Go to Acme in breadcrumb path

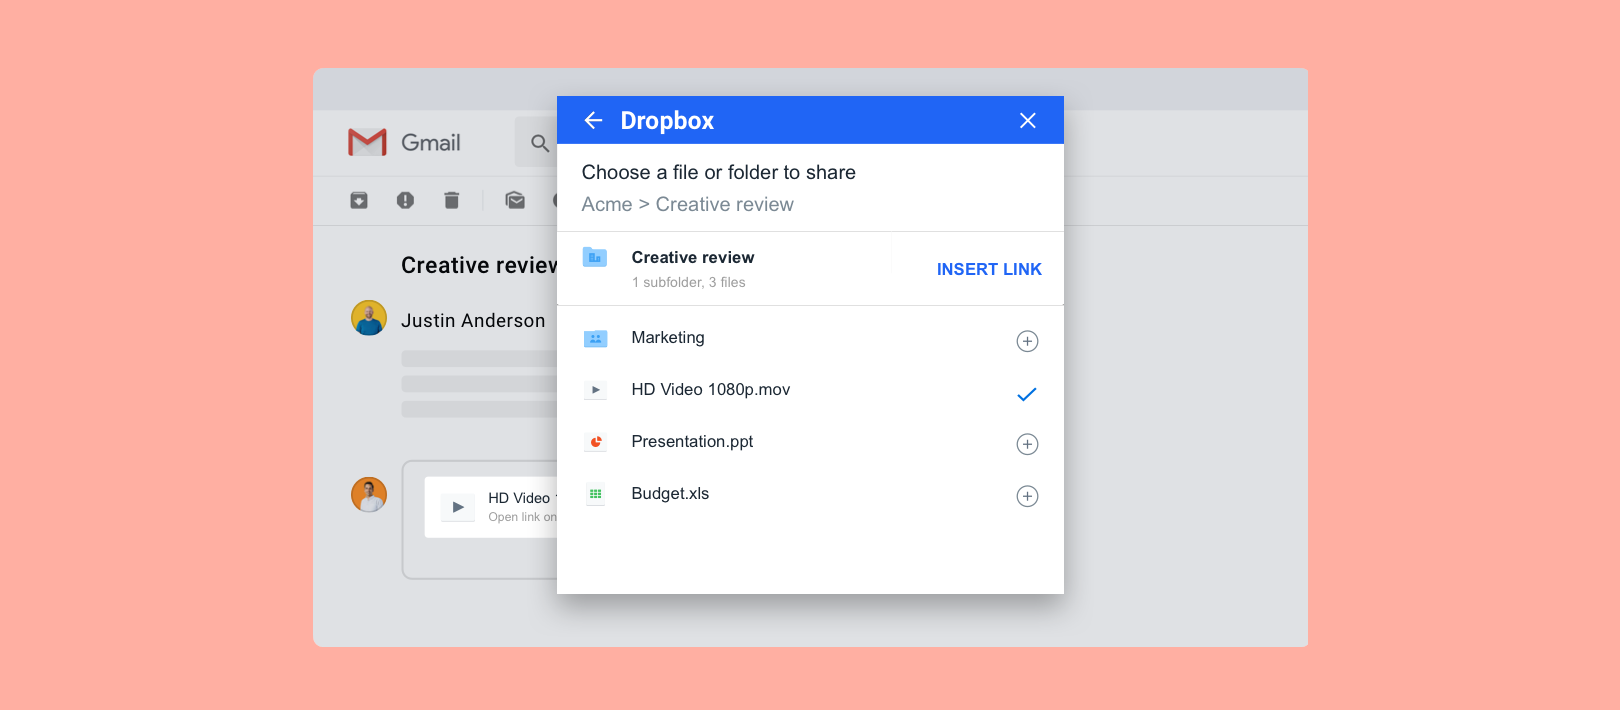tap(607, 204)
